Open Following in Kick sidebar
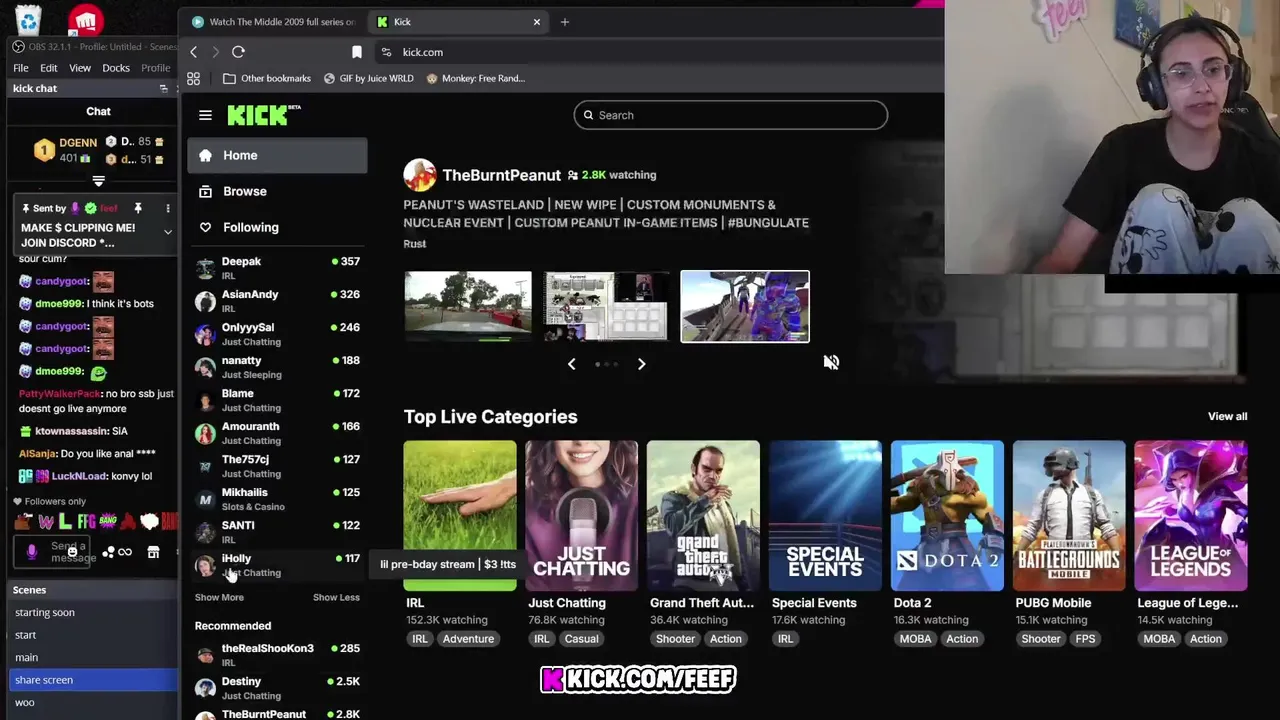This screenshot has width=1280, height=720. pos(277,227)
